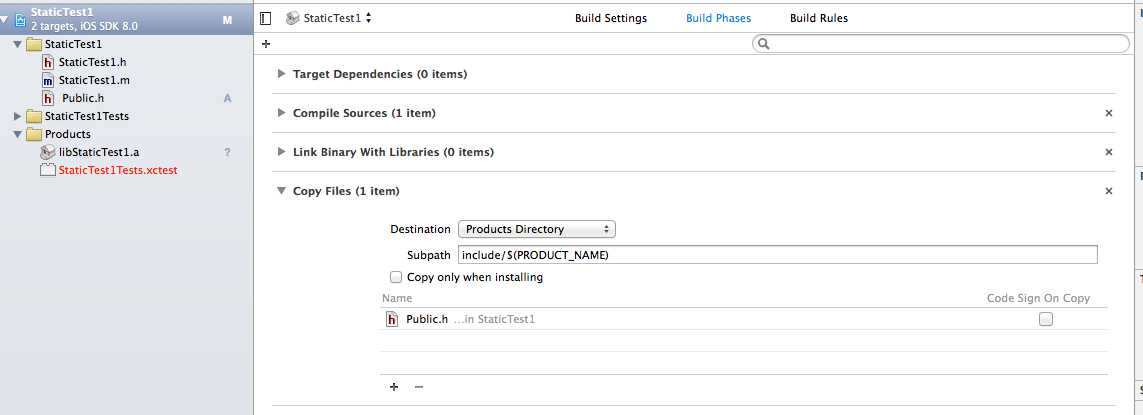1143x415 pixels.
Task: Open the StaticTest1 target selector popup
Action: (x=329, y=18)
